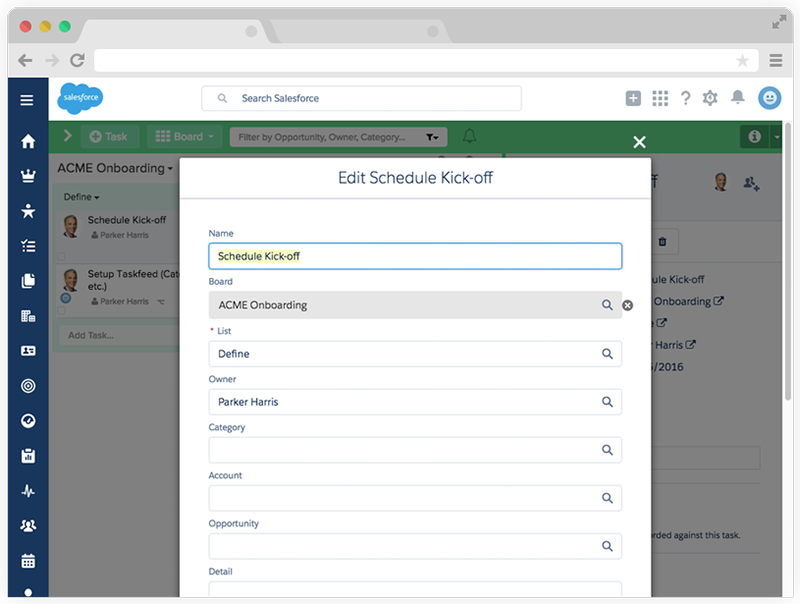Click the info icon in green toolbar

(754, 137)
